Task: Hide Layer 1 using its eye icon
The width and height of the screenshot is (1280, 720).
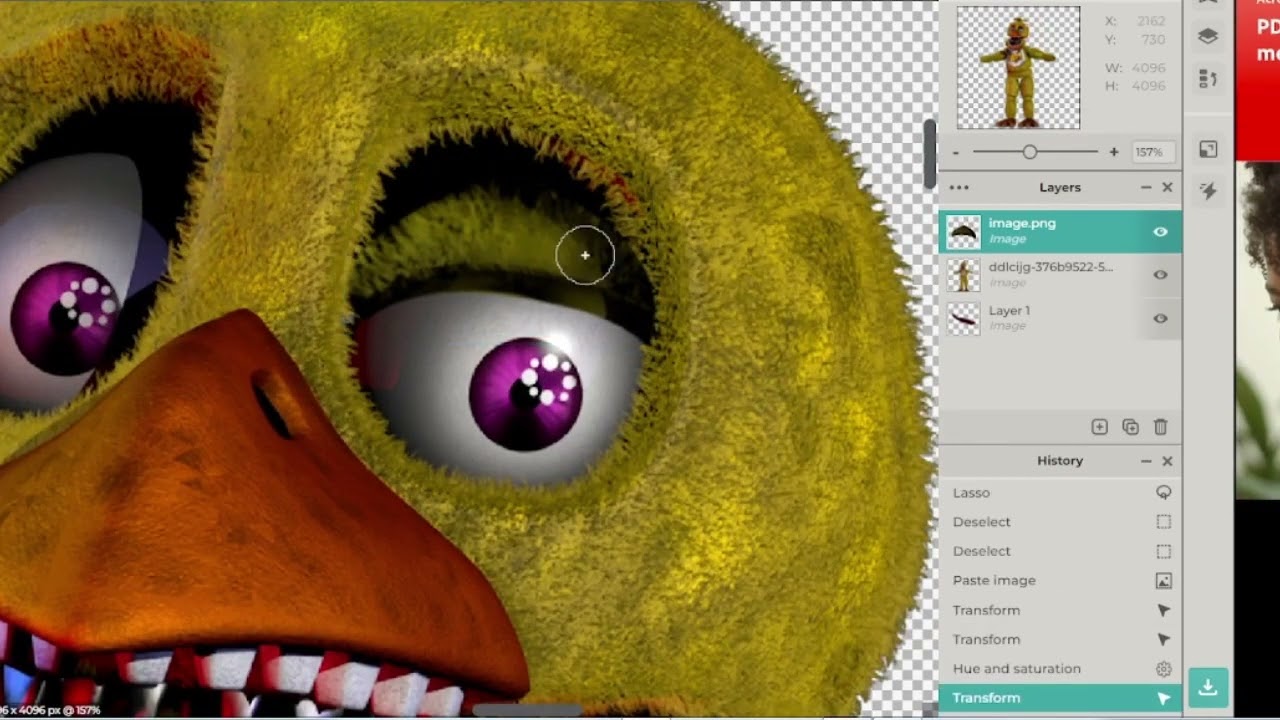Action: 1160,318
